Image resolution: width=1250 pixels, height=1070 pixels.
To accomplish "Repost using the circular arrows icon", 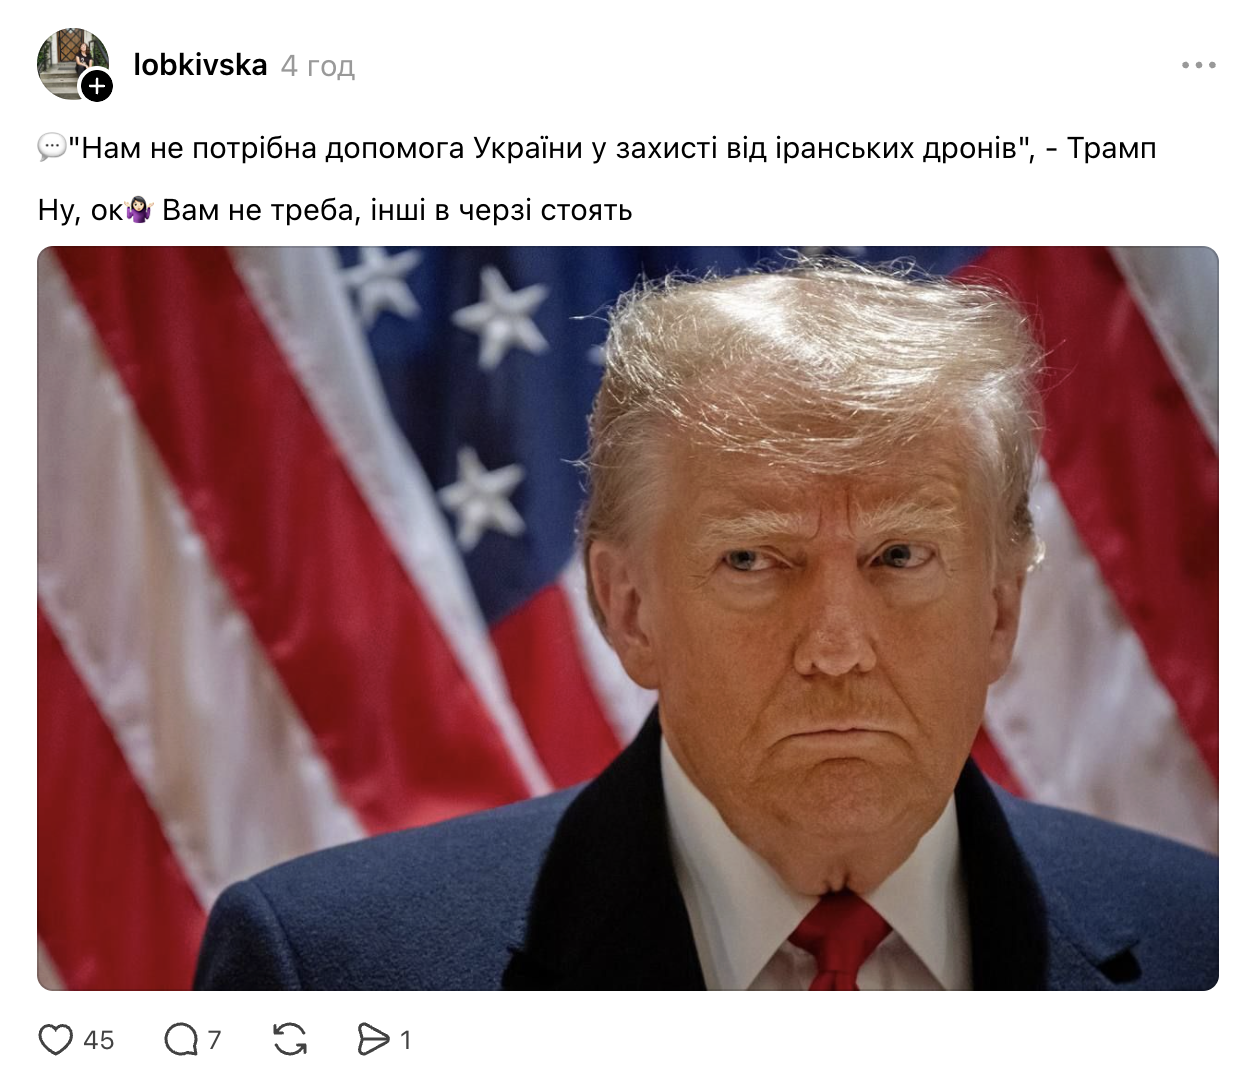I will (290, 1040).
